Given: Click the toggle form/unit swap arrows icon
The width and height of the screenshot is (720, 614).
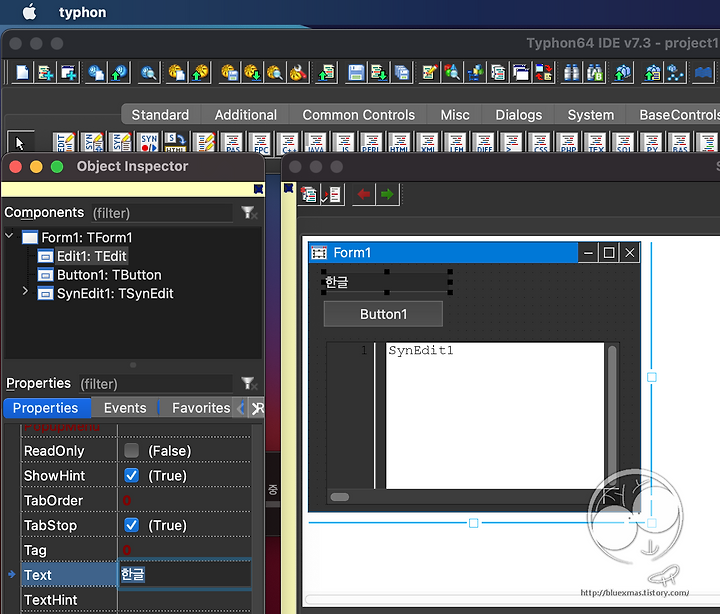Looking at the screenshot, I should [x=544, y=73].
